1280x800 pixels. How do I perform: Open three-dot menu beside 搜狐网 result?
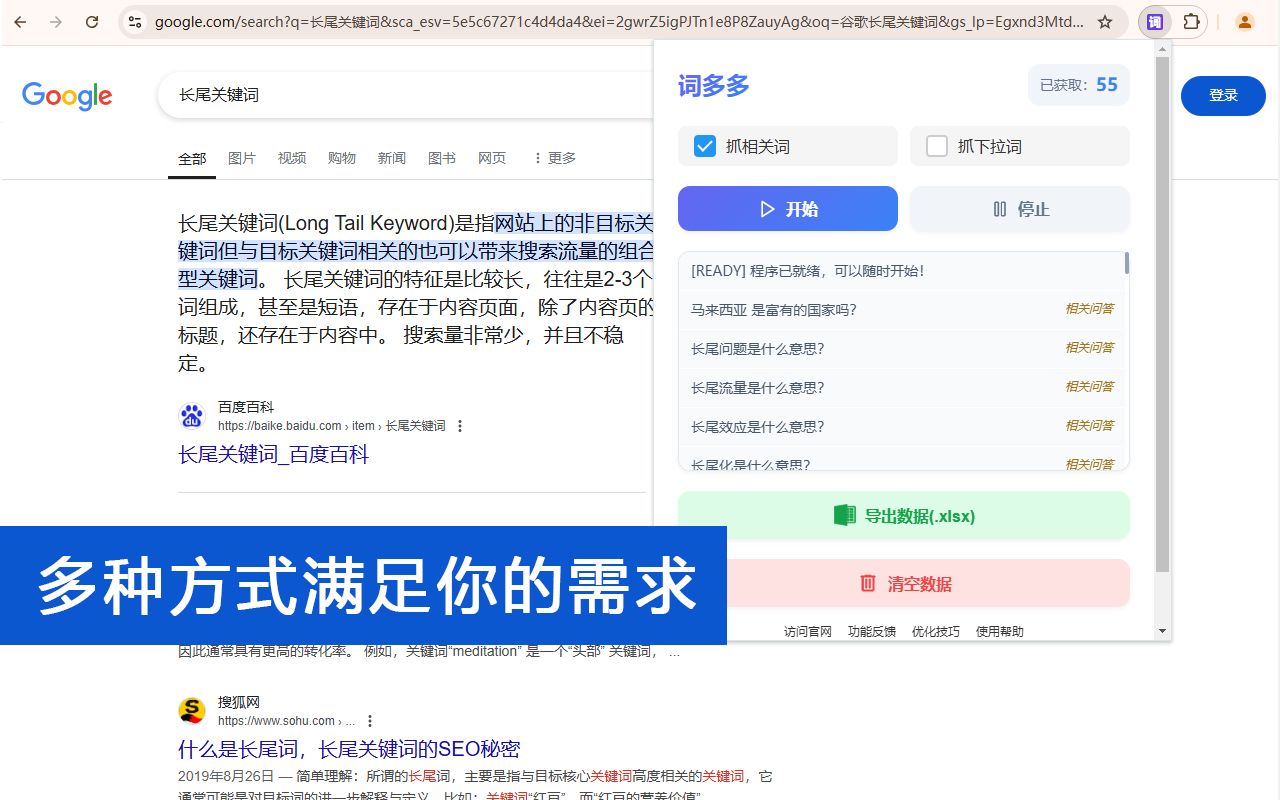[x=370, y=721]
